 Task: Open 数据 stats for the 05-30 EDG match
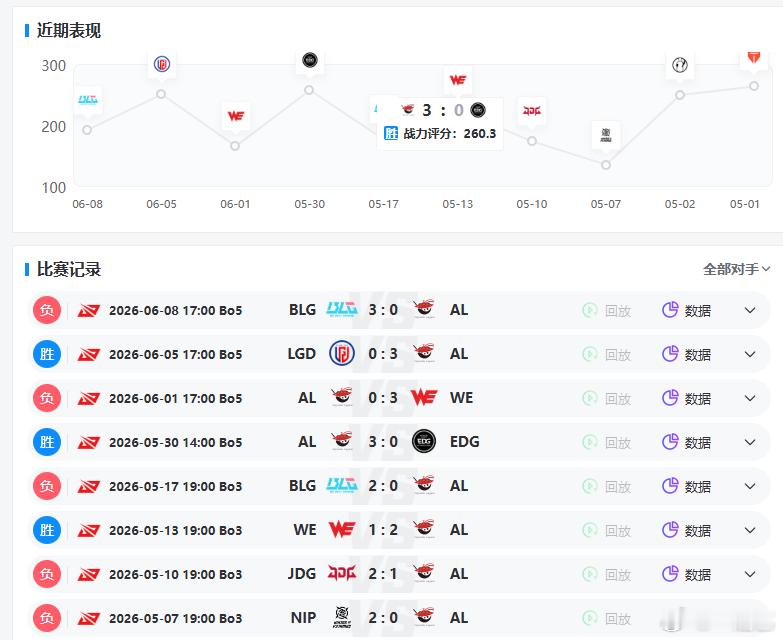pos(687,442)
